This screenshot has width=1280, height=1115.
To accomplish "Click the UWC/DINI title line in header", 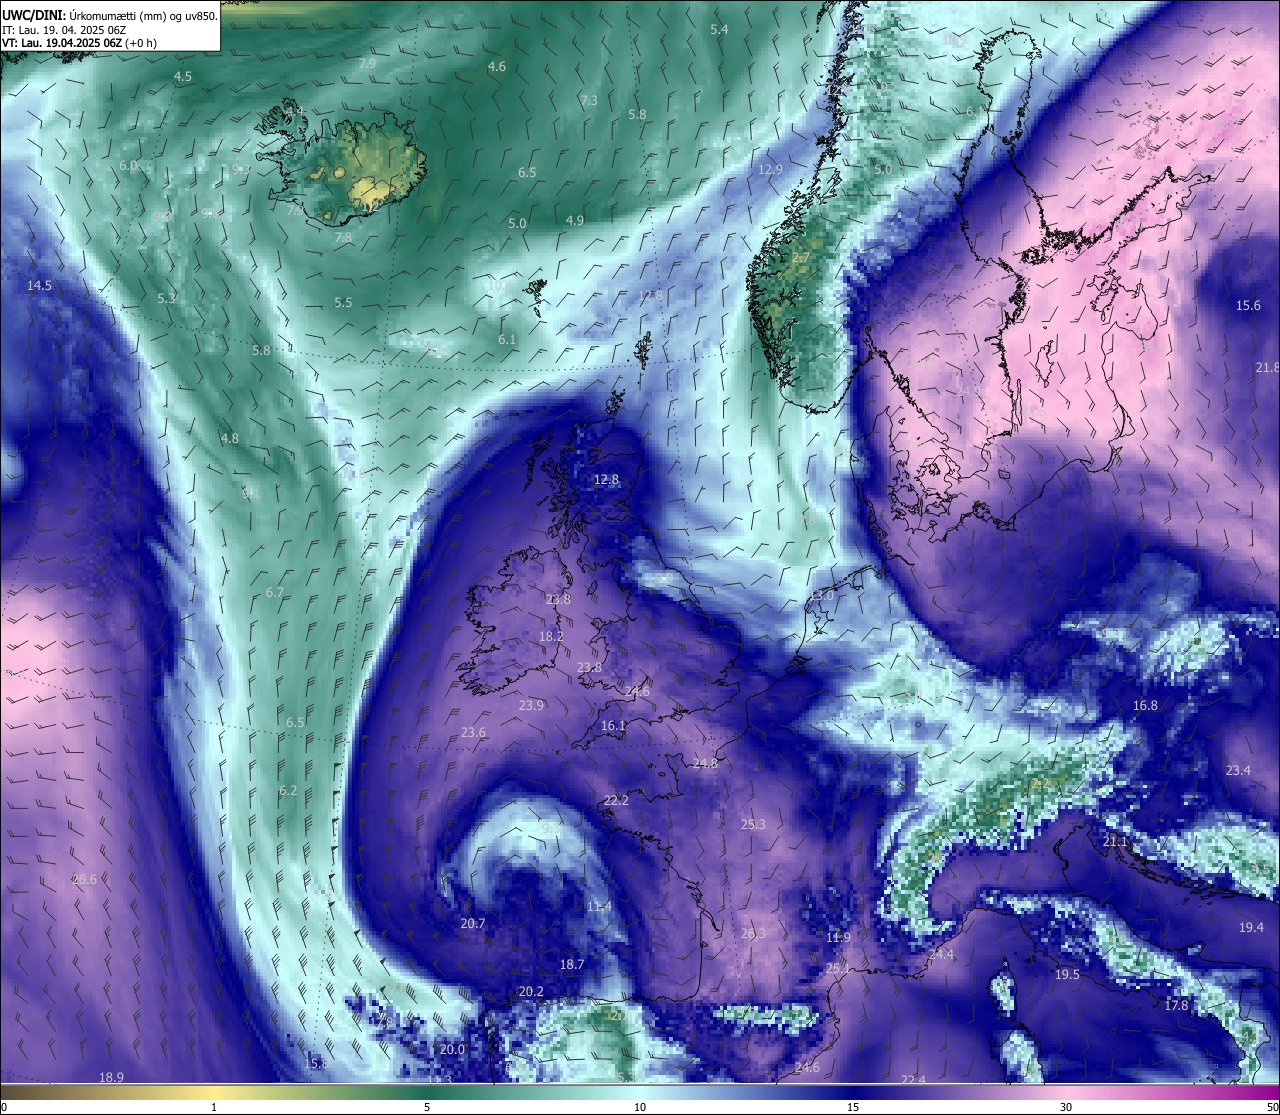I will click(110, 16).
